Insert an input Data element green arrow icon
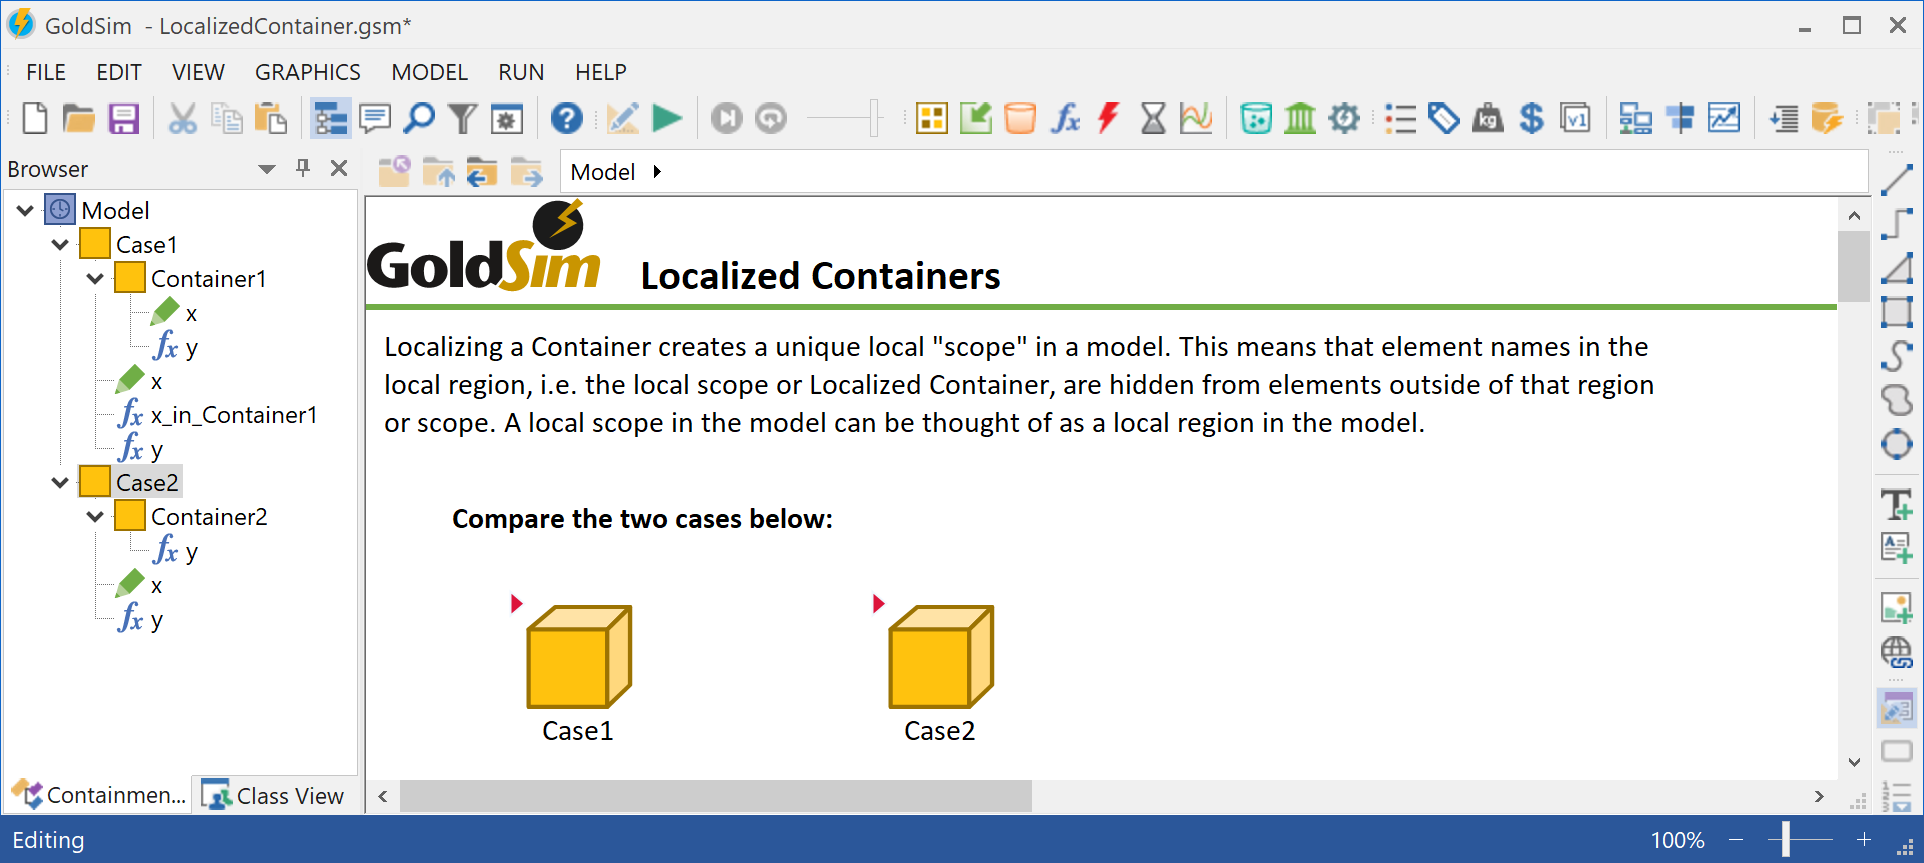Viewport: 1924px width, 863px height. coord(975,118)
